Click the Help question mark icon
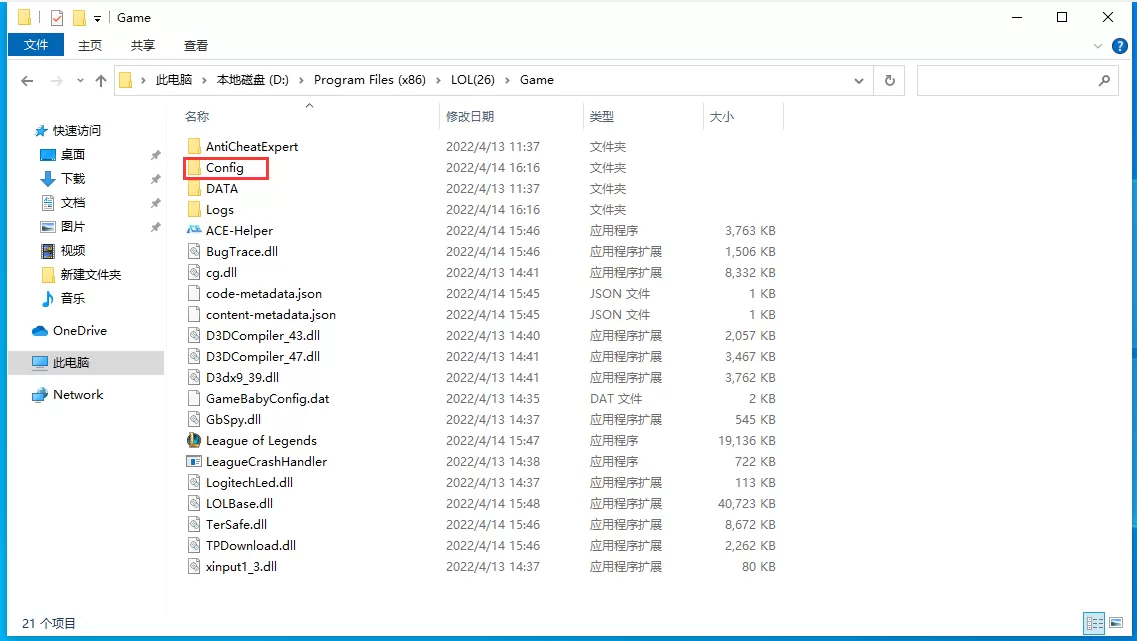Screen dimensions: 1137x641 [1121, 45]
